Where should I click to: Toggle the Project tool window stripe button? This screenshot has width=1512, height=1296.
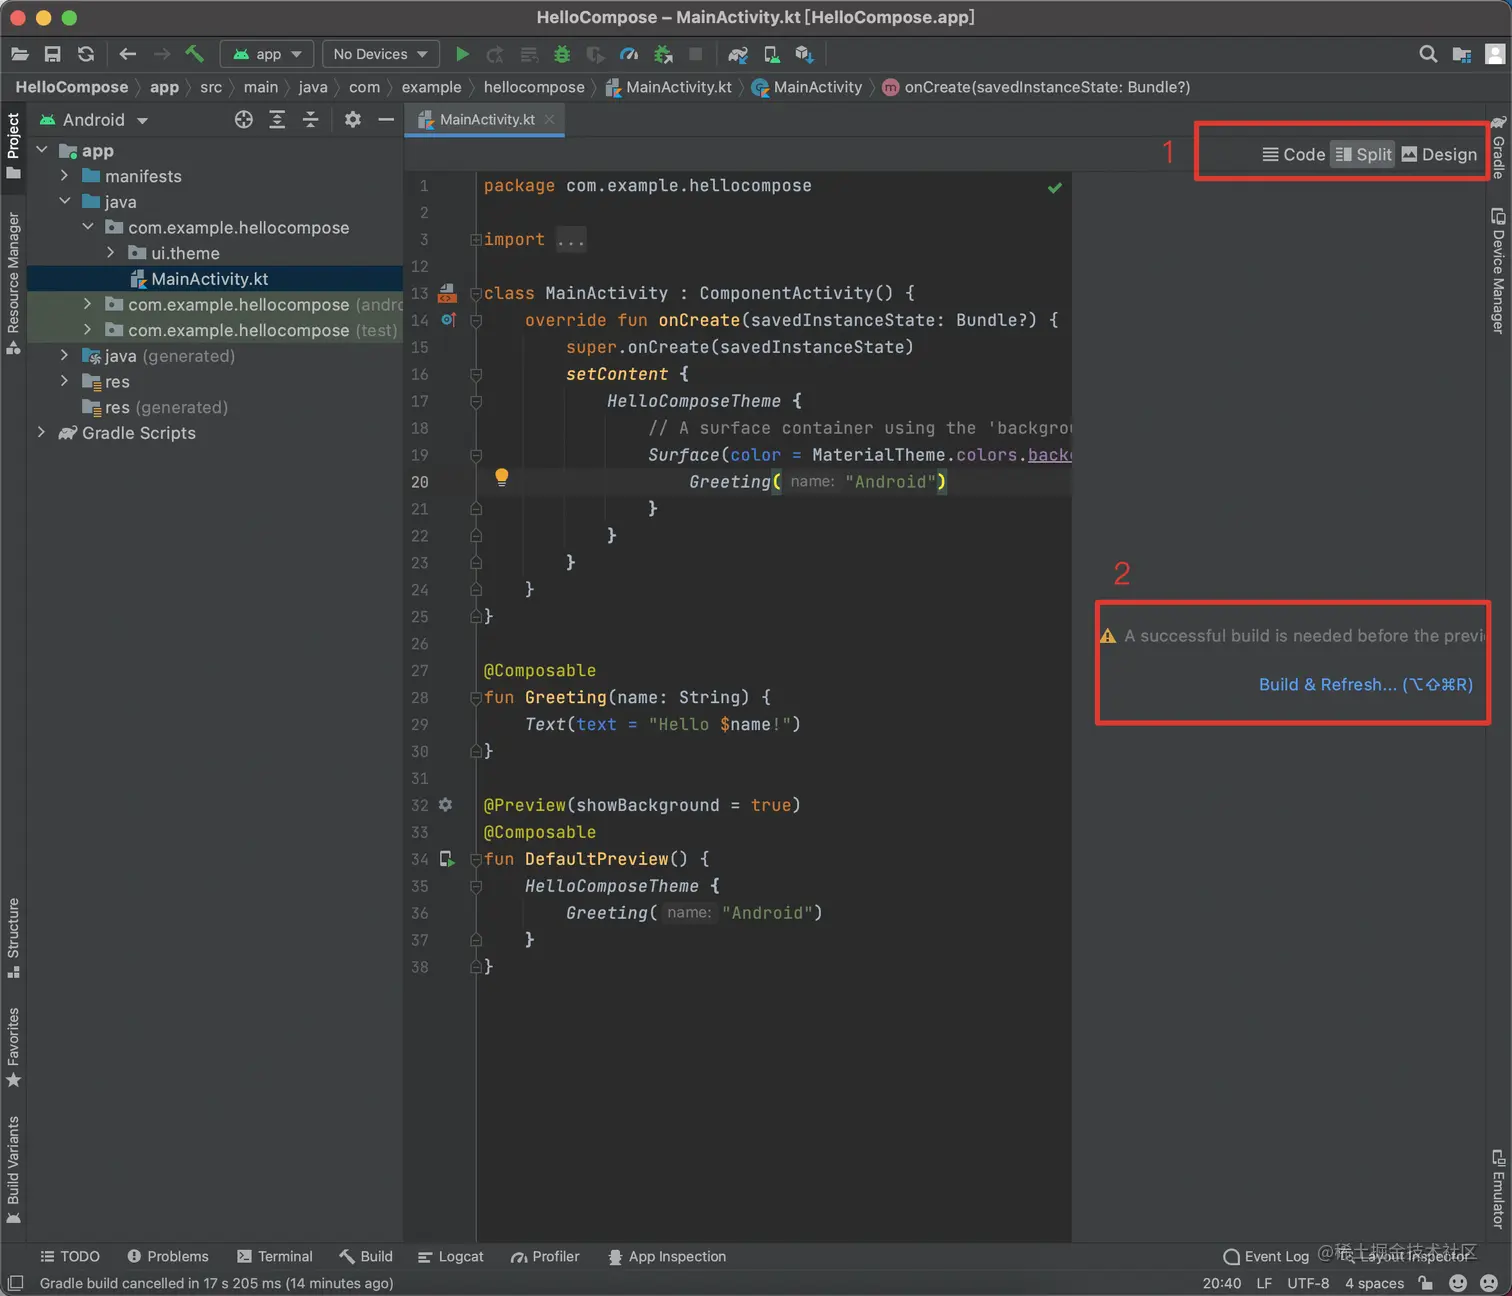pos(13,146)
